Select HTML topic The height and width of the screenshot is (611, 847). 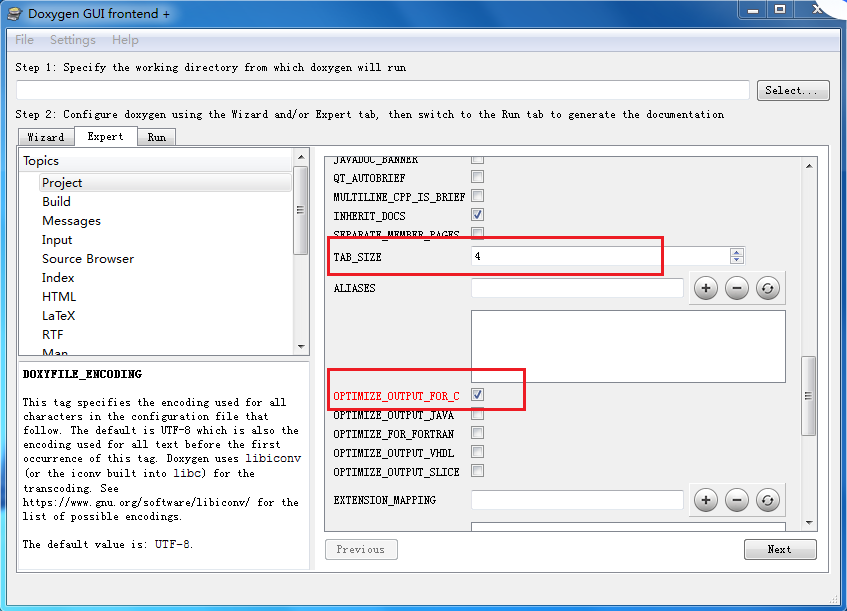(59, 297)
